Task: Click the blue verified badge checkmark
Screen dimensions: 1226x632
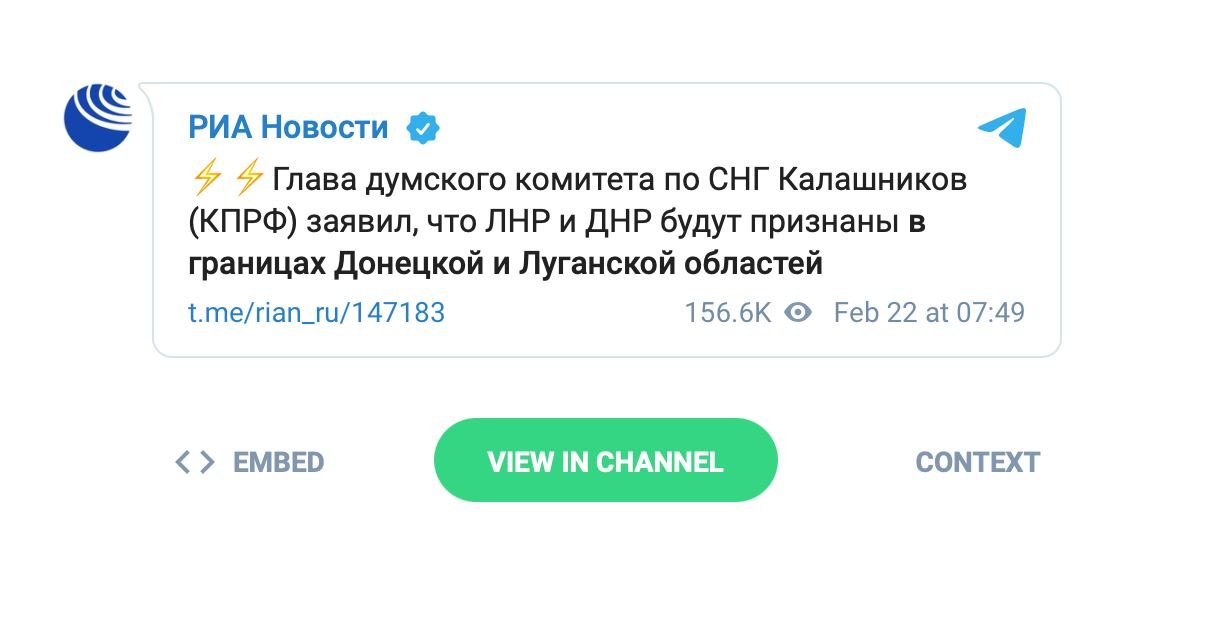Action: tap(423, 128)
